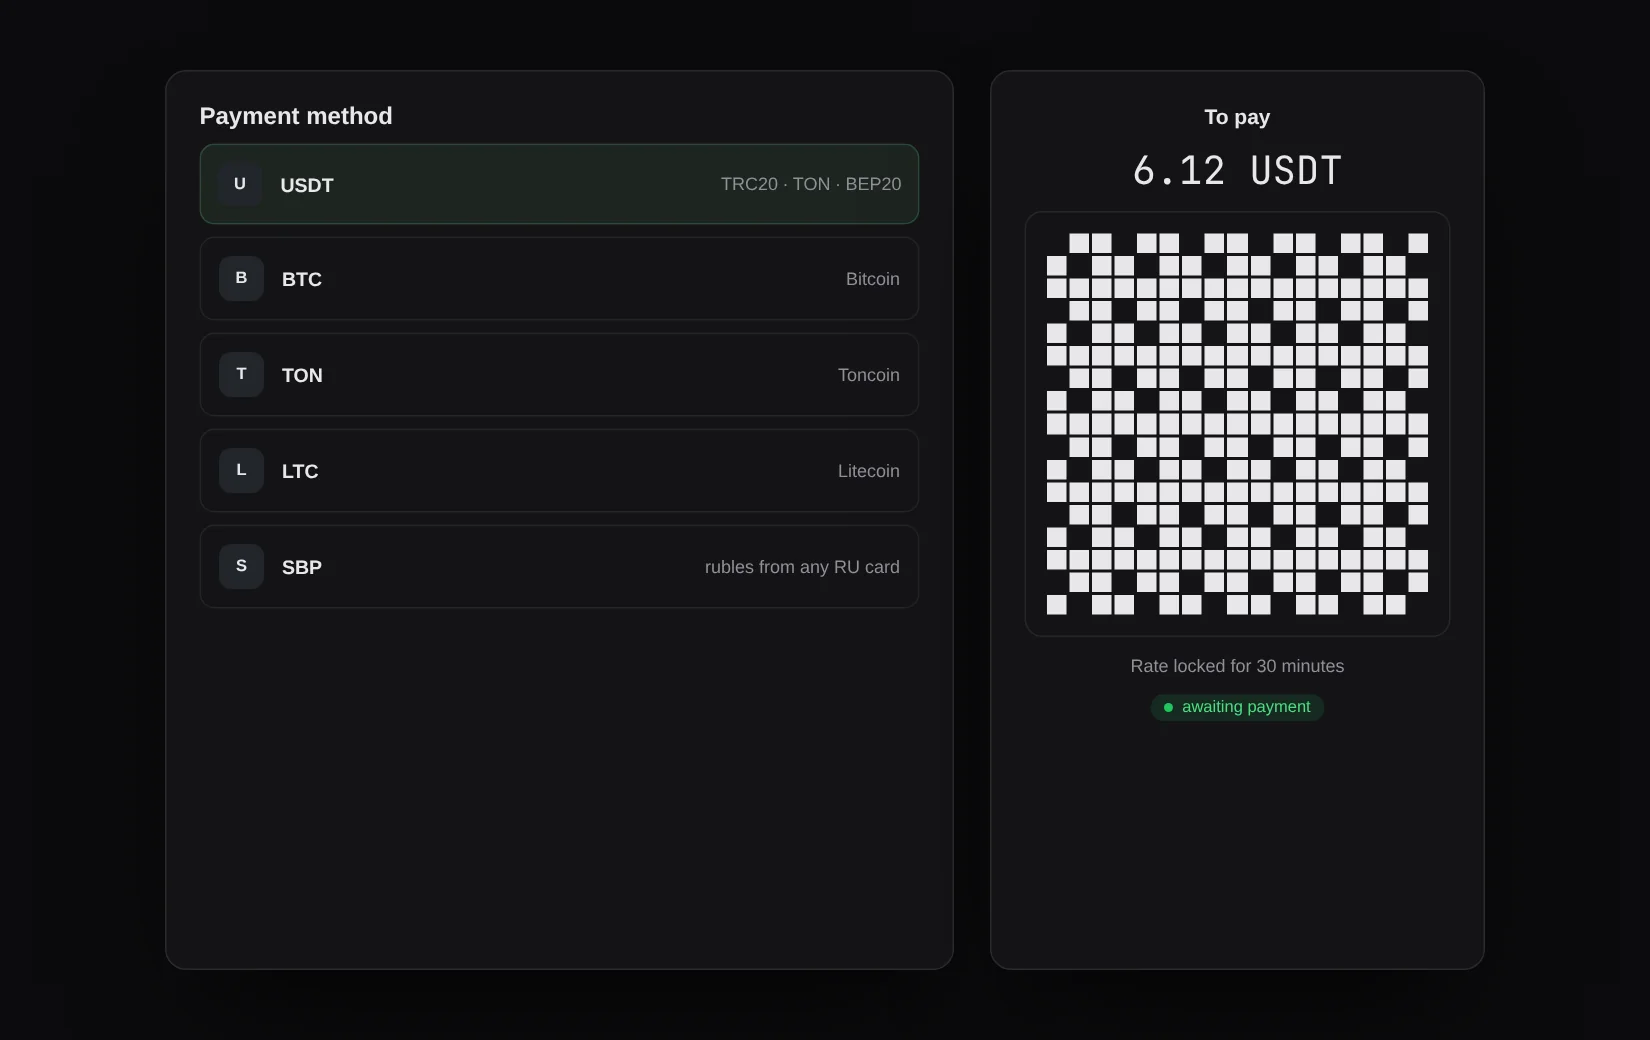Click the 'Bitcoin' description text

tap(873, 279)
